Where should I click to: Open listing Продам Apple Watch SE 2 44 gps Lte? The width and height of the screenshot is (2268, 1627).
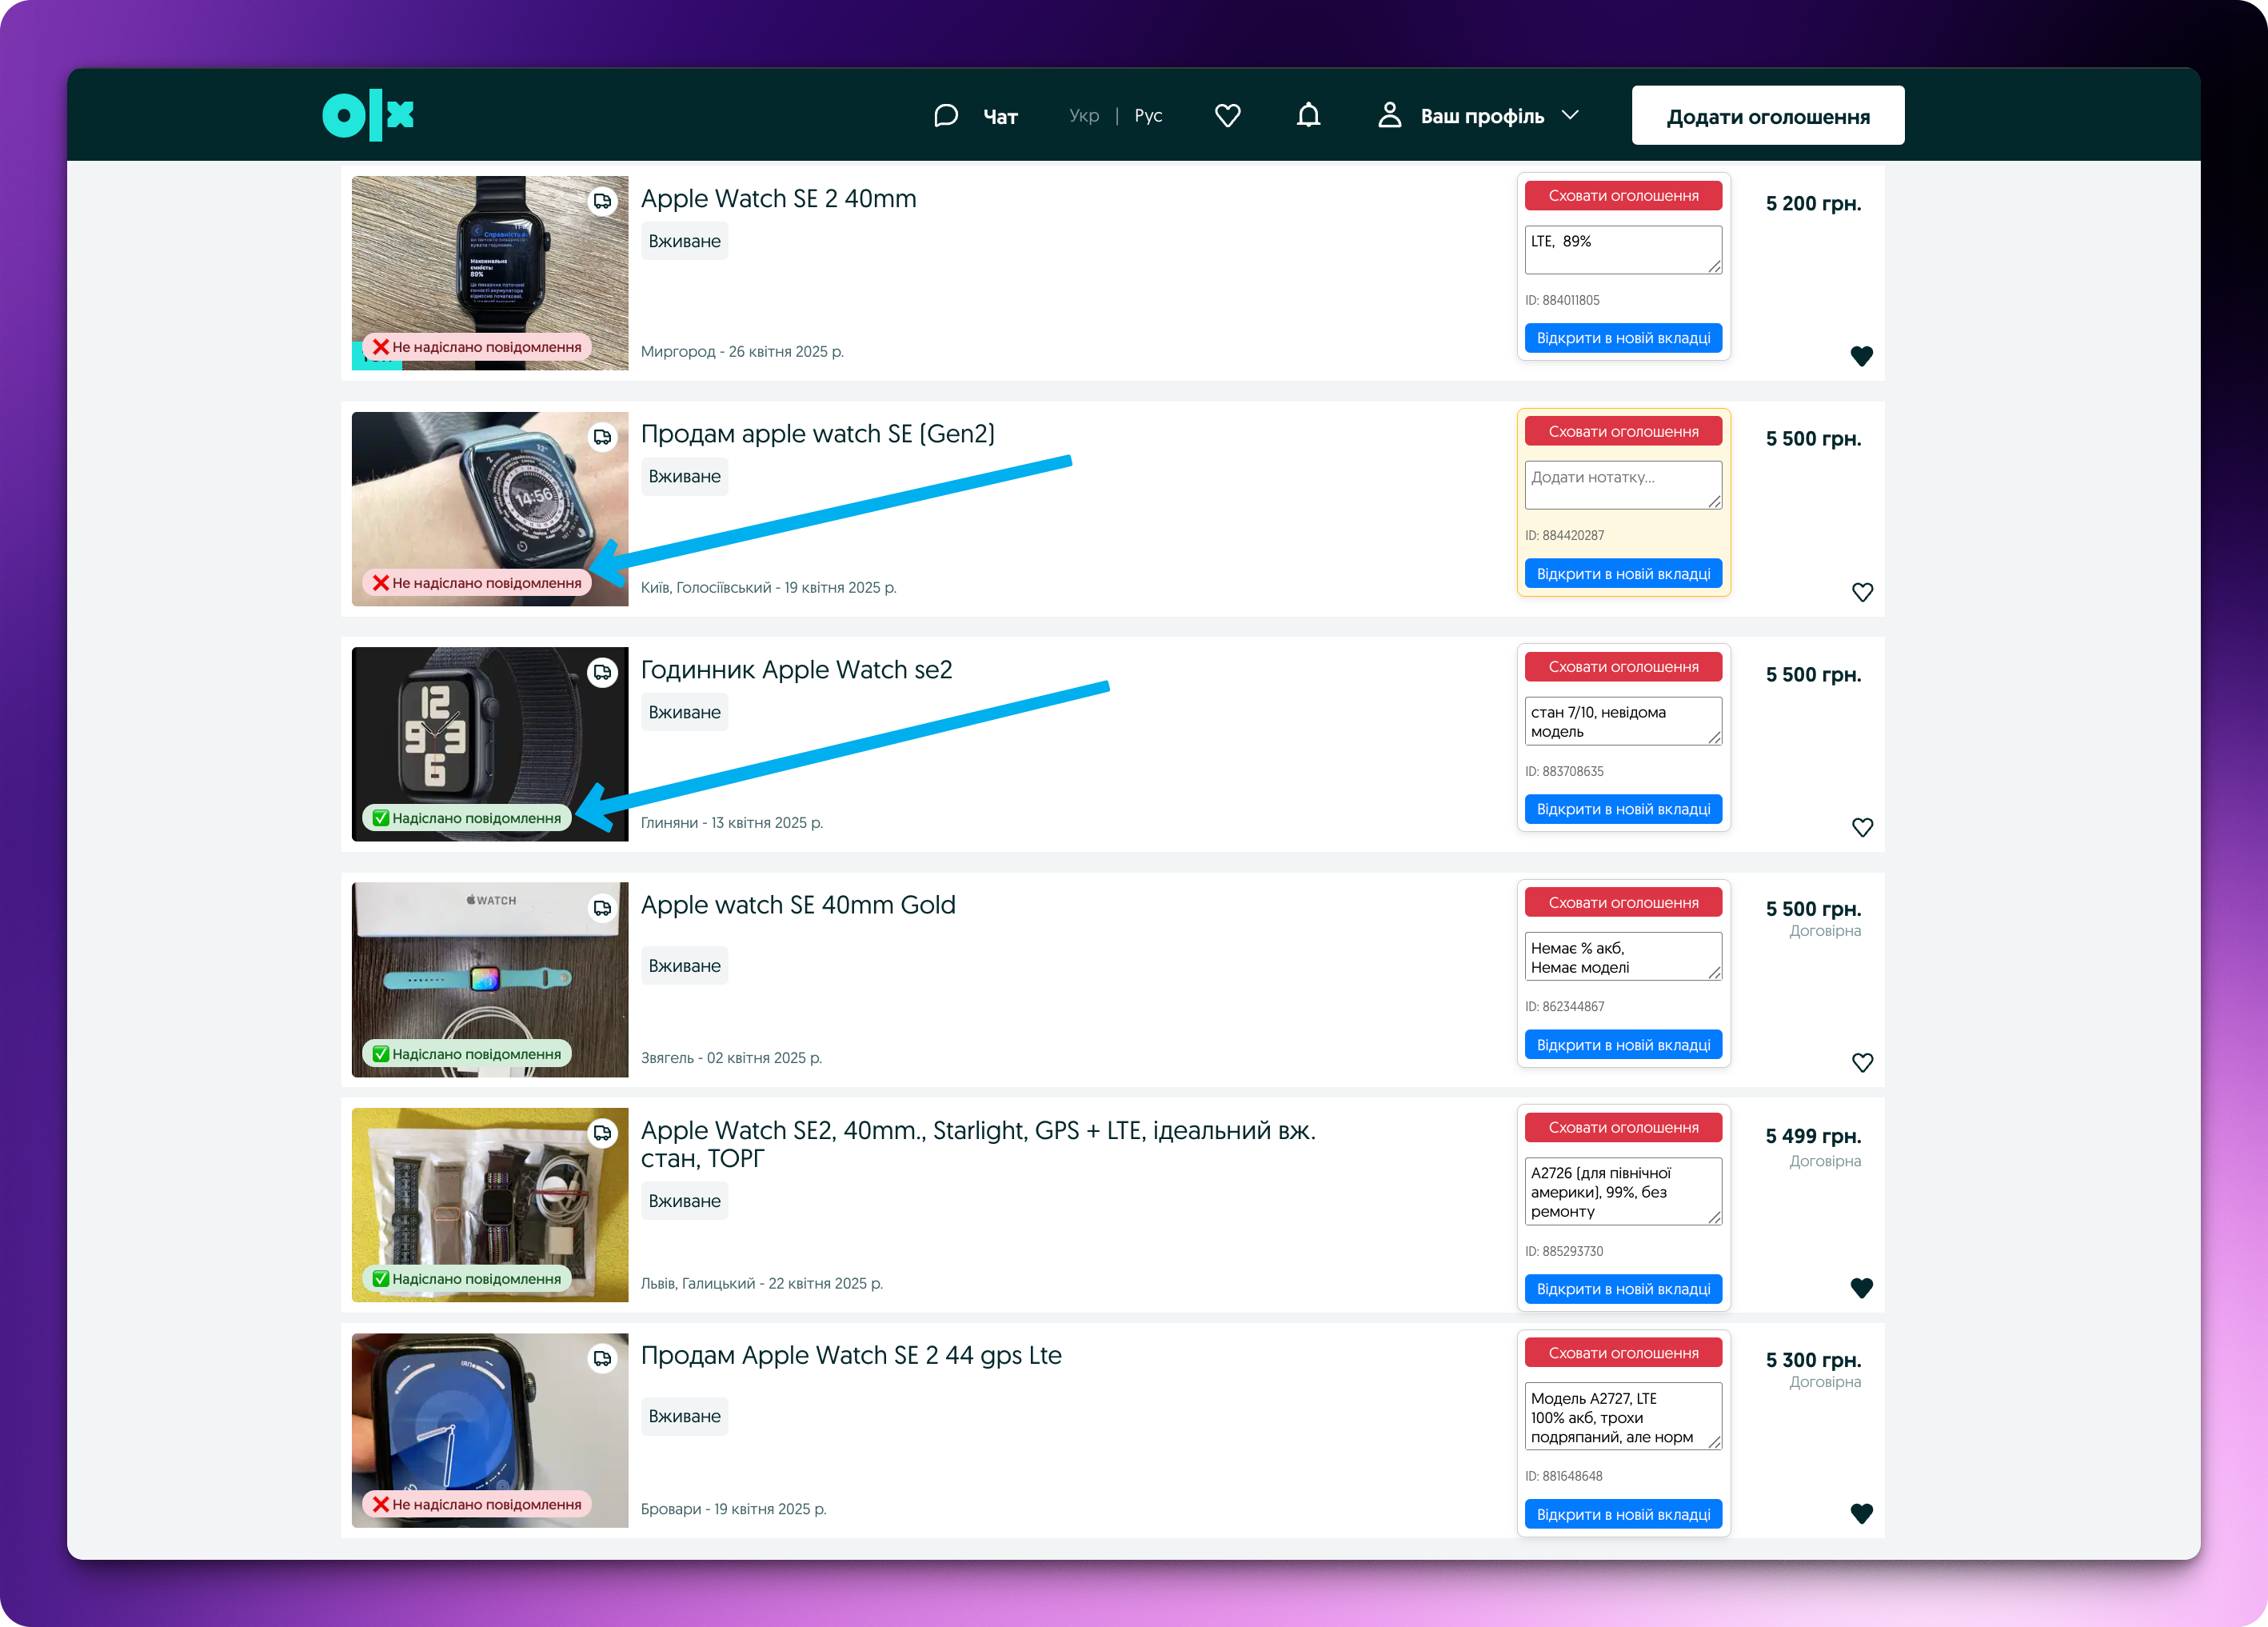(851, 1355)
